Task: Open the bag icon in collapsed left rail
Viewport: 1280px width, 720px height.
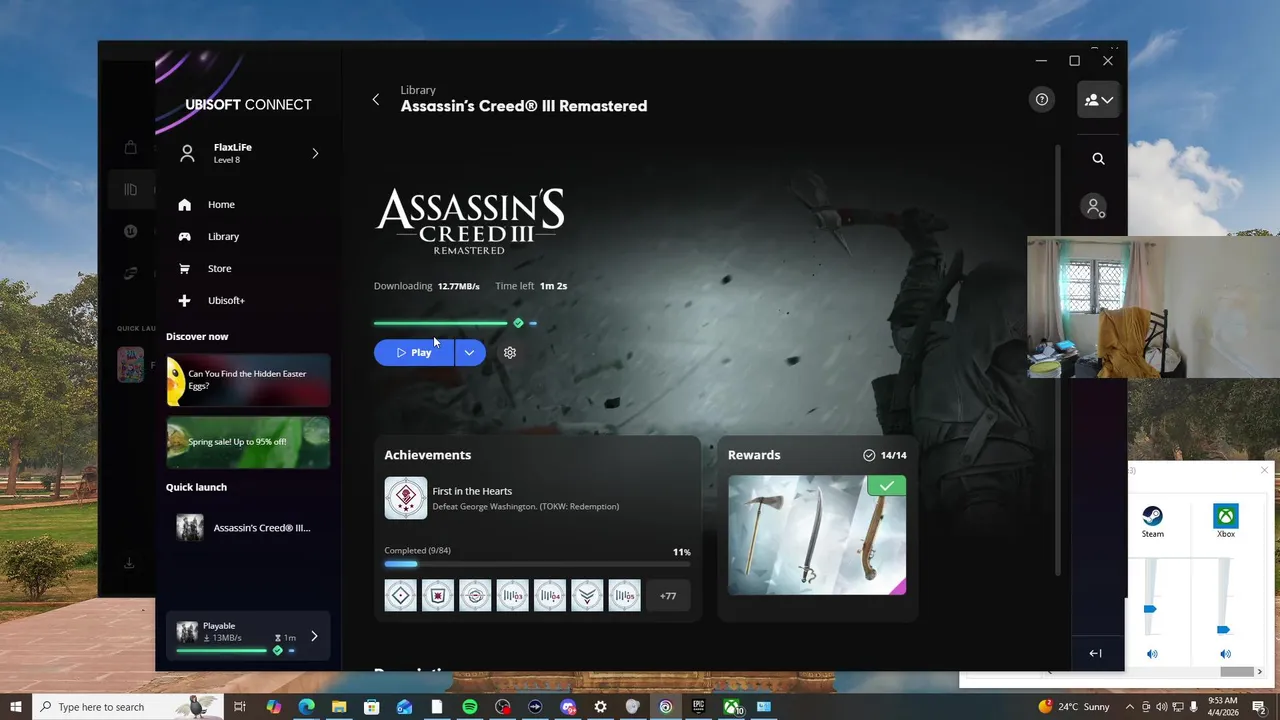Action: click(x=130, y=147)
